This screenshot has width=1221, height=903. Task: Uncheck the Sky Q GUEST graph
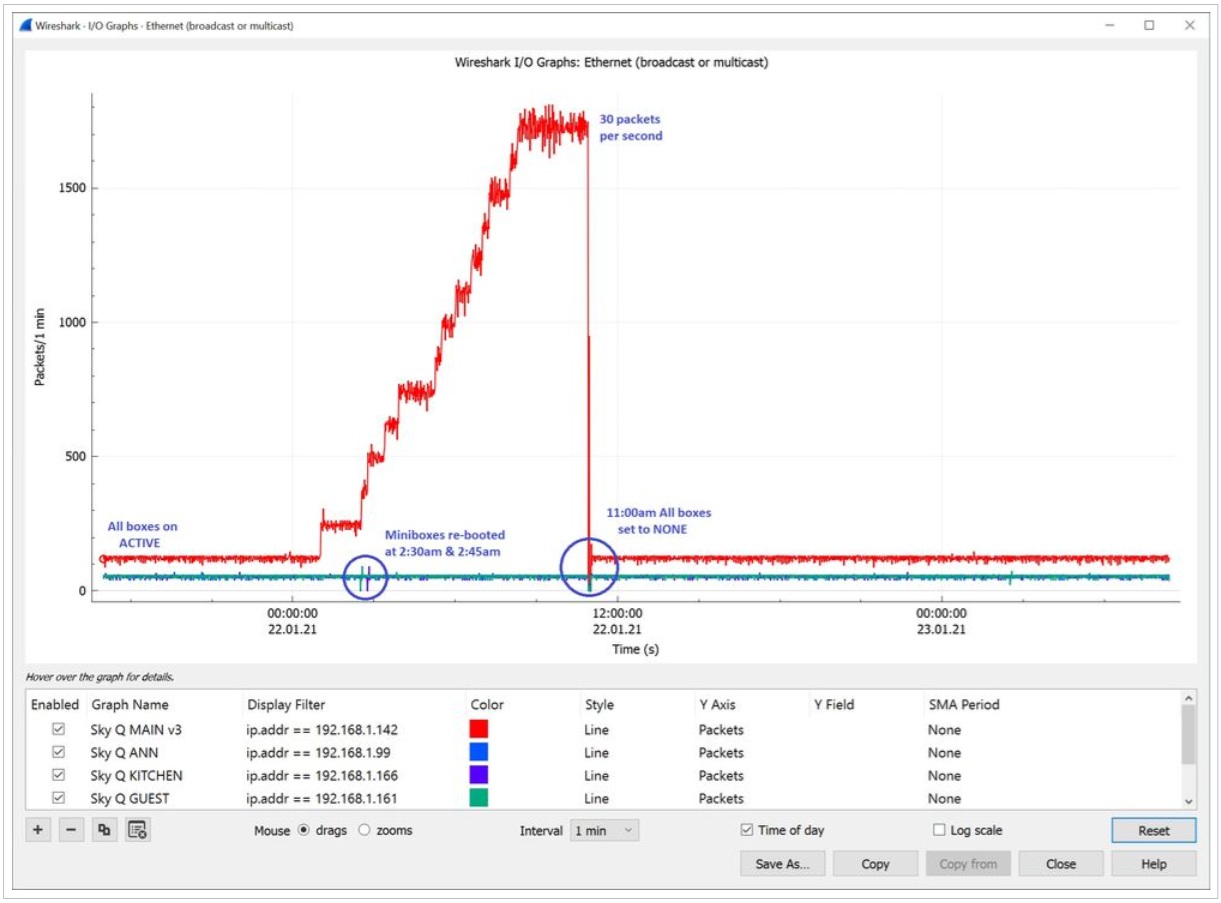(60, 798)
